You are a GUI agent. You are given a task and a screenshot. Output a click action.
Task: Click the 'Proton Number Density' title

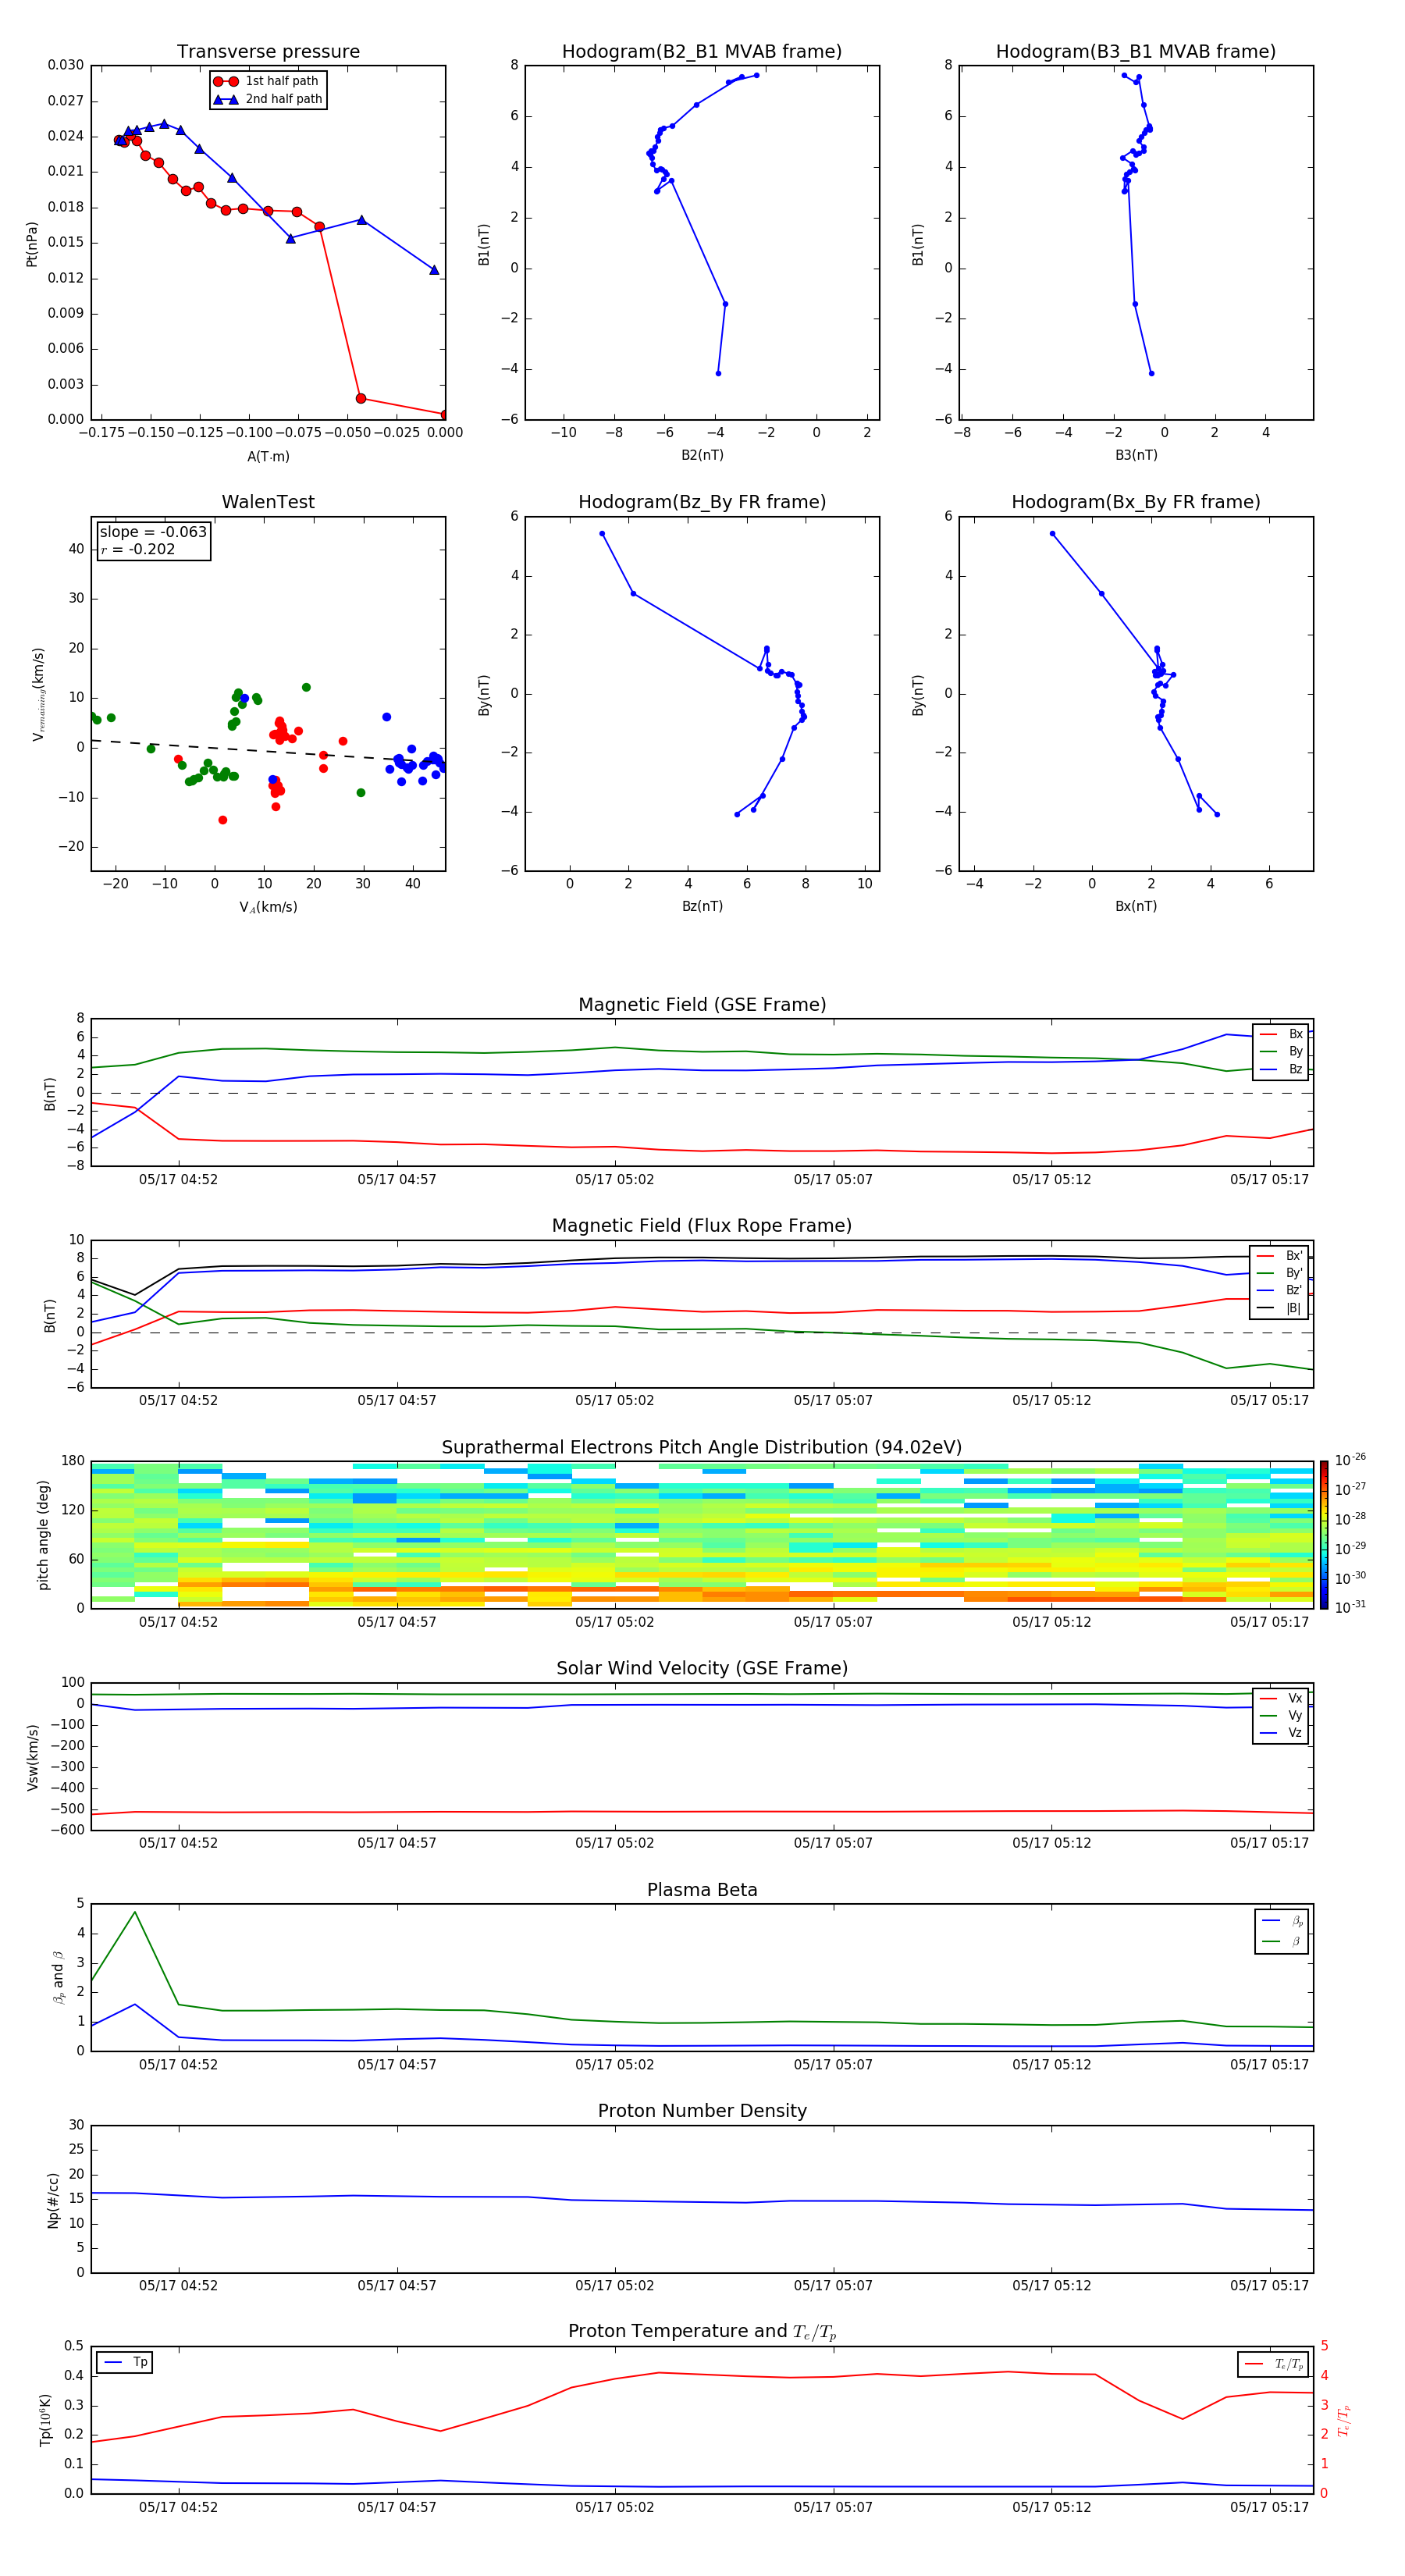pyautogui.click(x=702, y=2111)
